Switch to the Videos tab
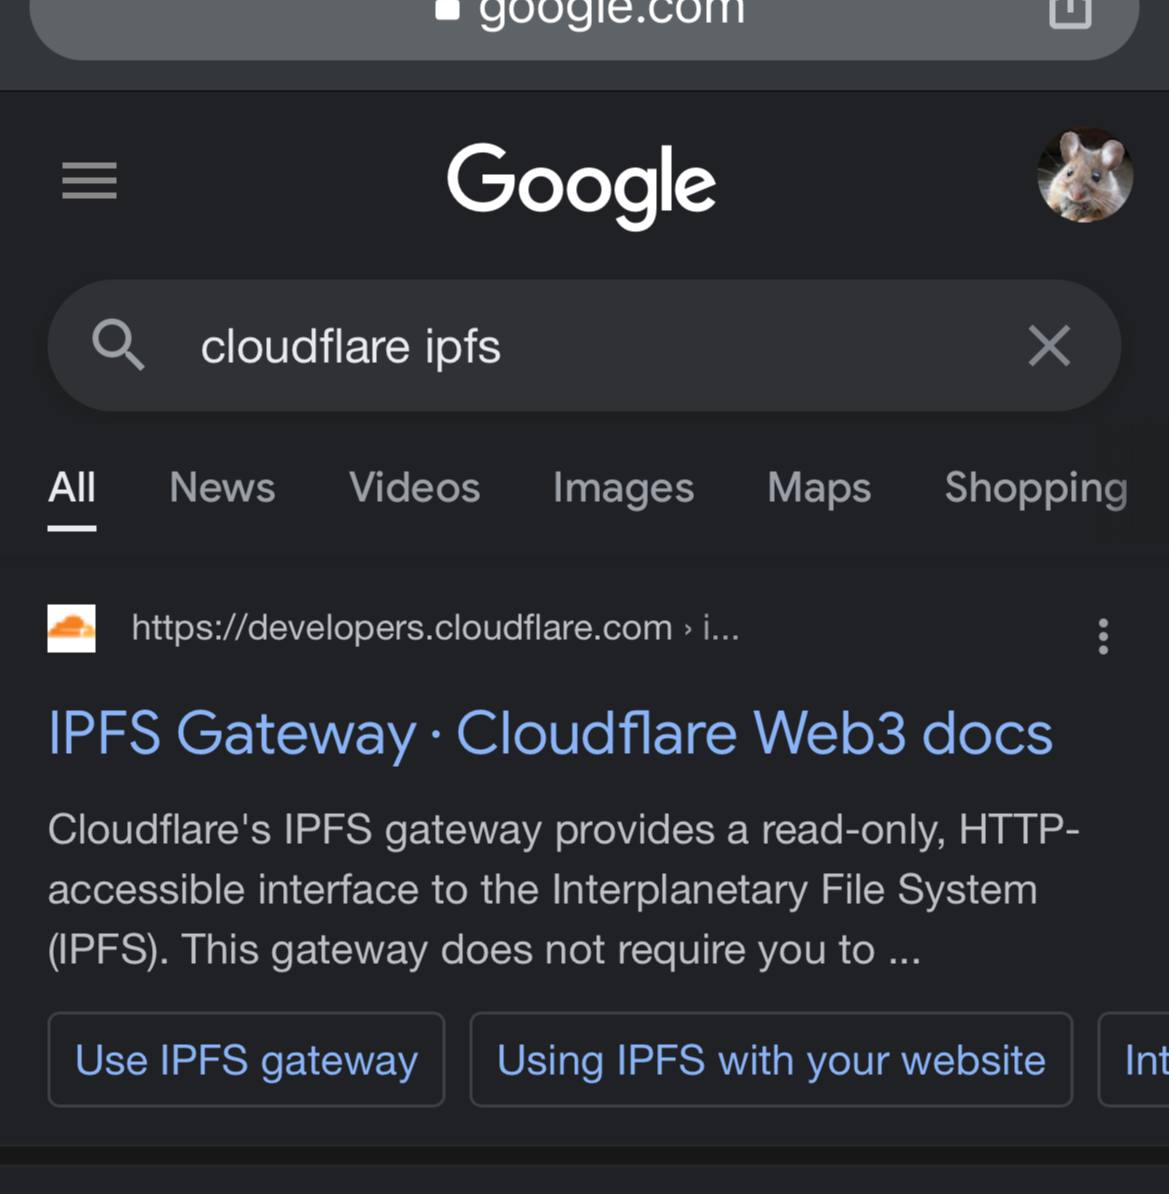The height and width of the screenshot is (1194, 1169). pos(414,488)
